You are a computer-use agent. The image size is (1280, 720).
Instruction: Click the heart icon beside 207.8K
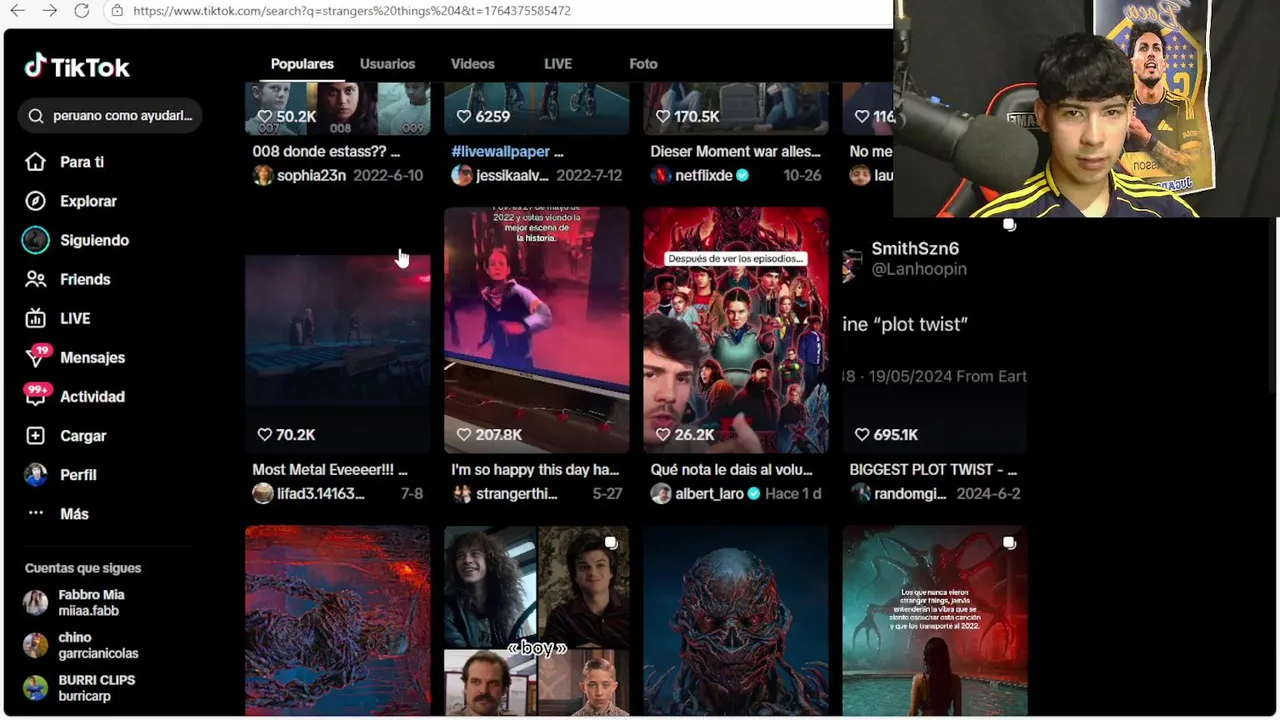pos(463,434)
